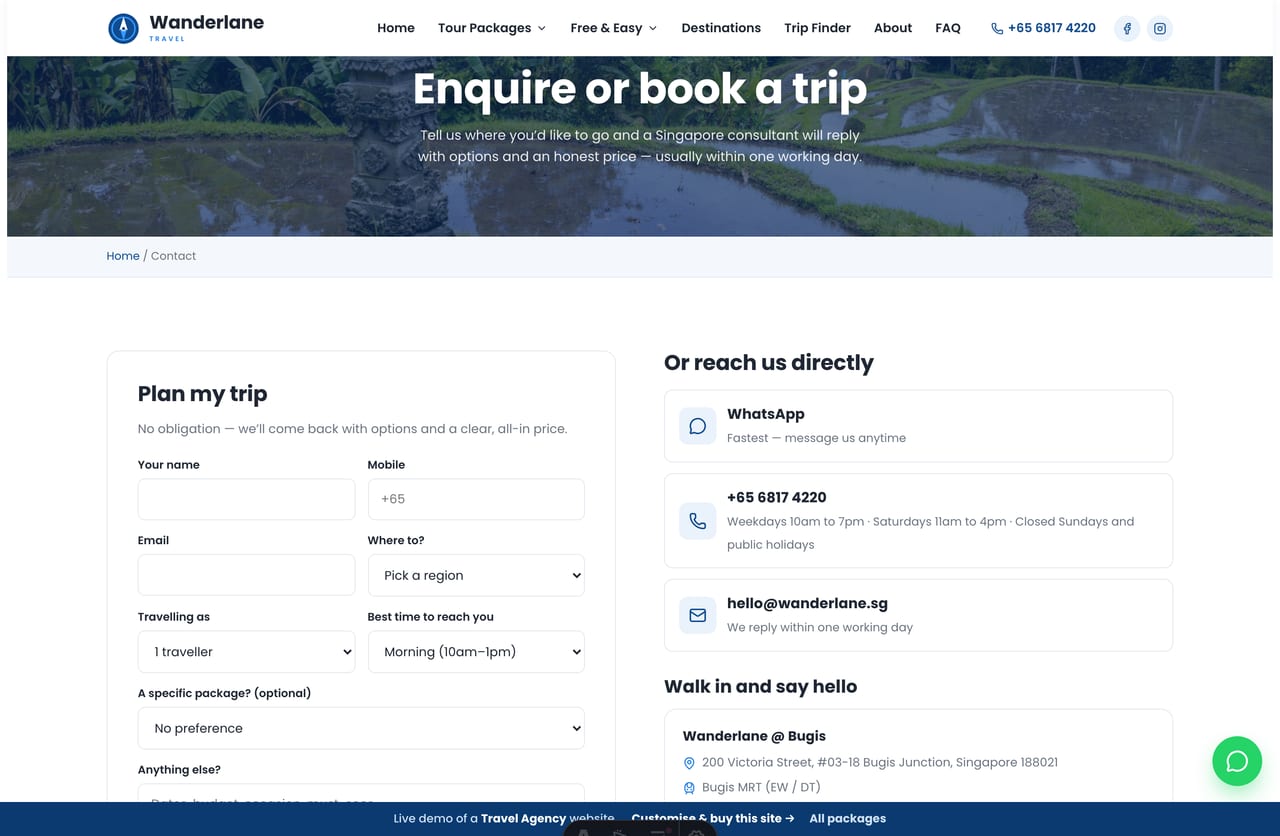
Task: Click the location pin icon by Victoria Street
Action: click(689, 763)
